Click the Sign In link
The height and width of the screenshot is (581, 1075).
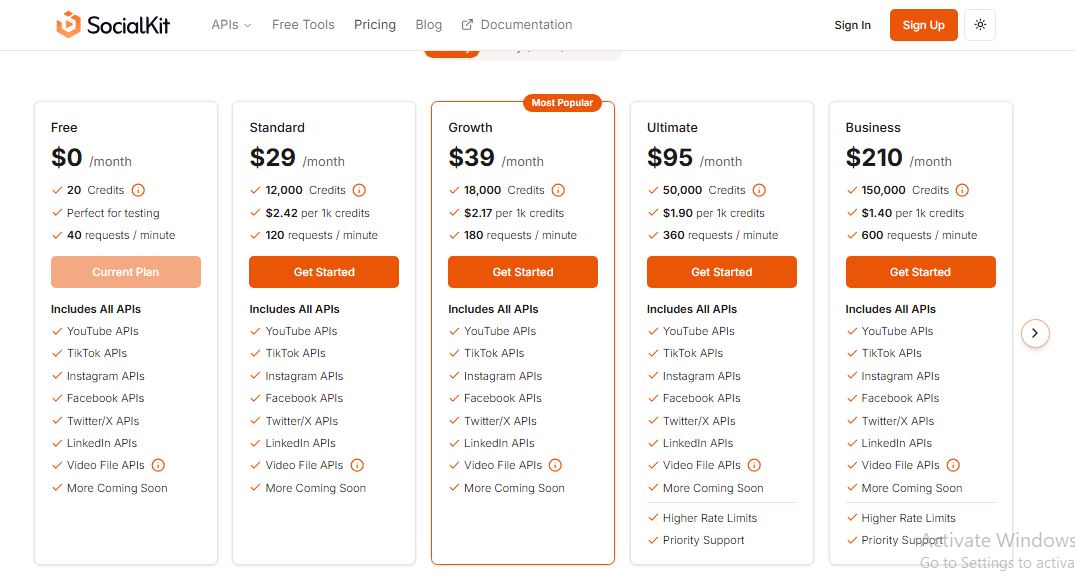852,25
